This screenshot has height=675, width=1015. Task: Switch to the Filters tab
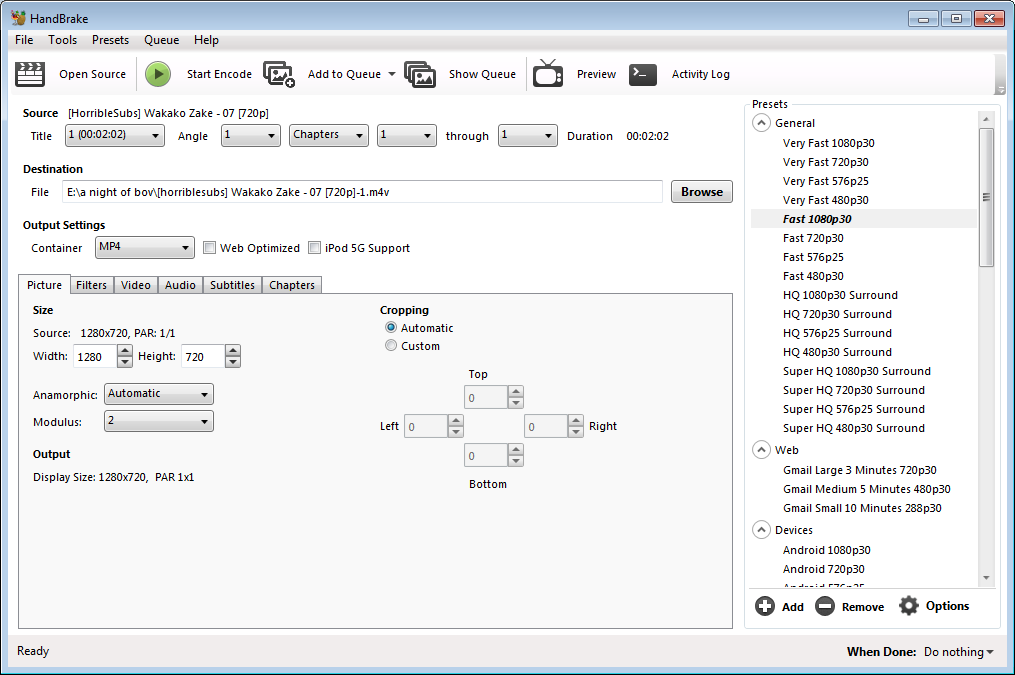tap(91, 285)
